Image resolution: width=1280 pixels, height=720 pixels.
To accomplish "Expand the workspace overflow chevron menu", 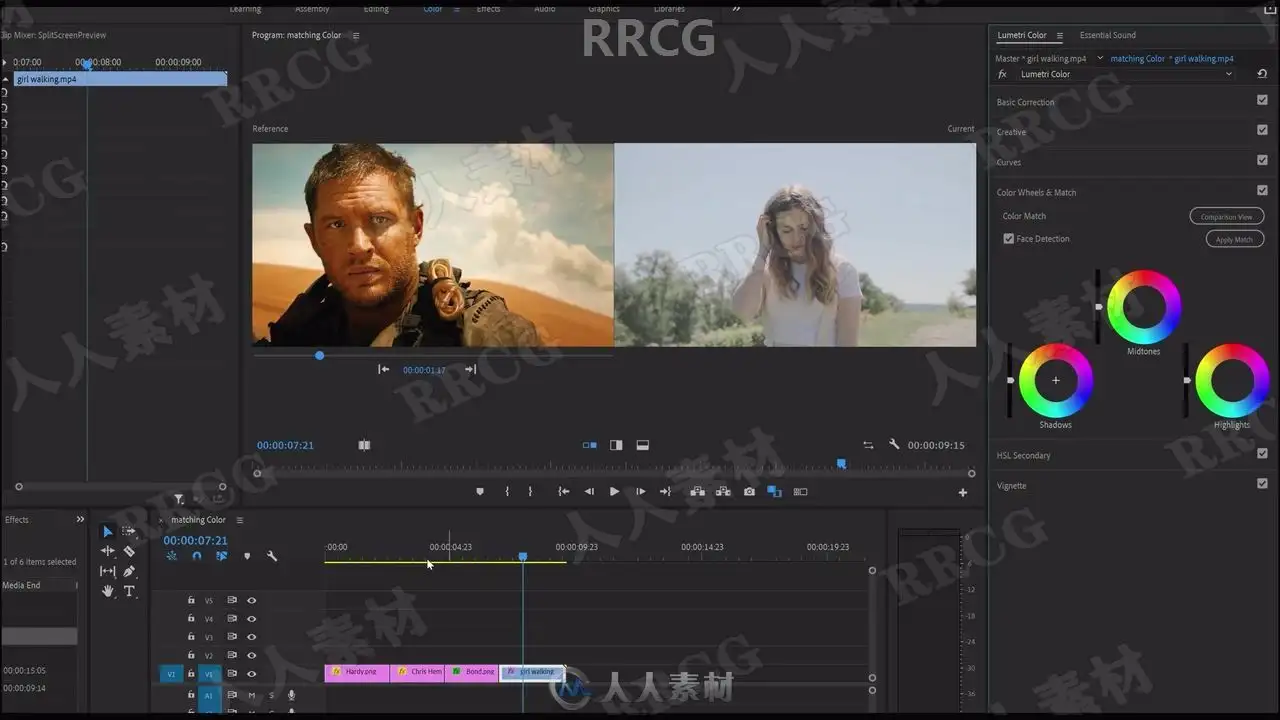I will (737, 9).
